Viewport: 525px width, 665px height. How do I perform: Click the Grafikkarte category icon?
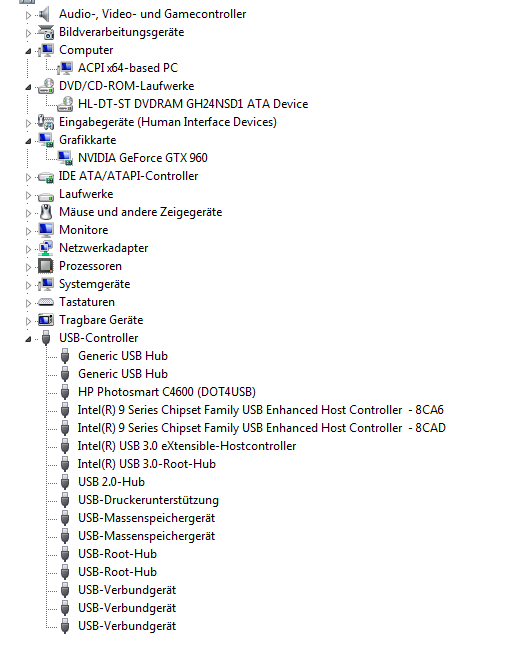46,140
